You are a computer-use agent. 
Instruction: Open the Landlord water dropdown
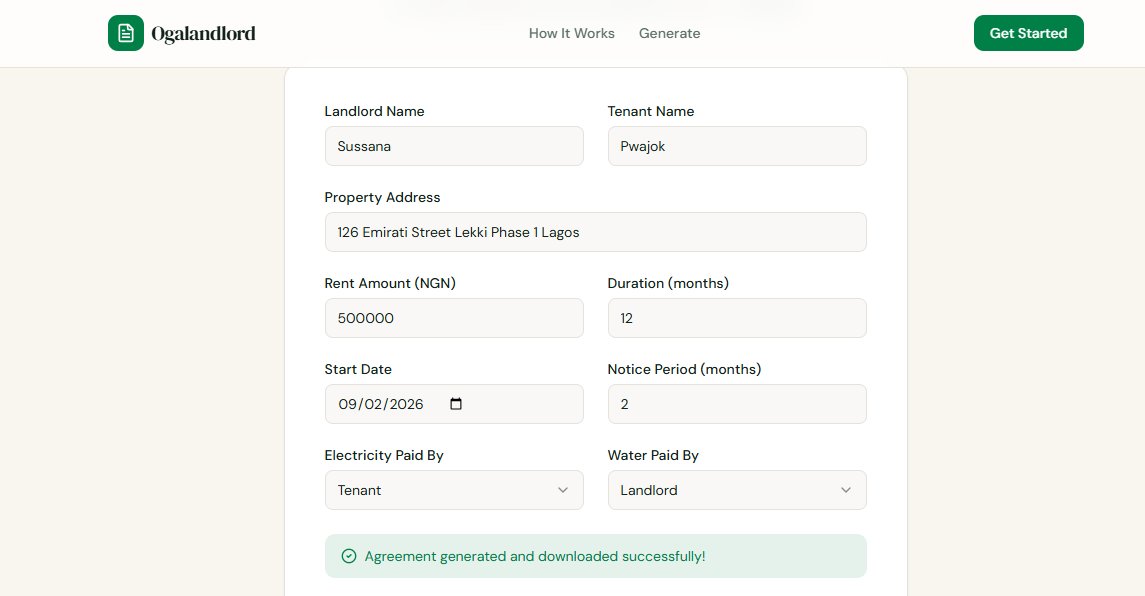[737, 490]
